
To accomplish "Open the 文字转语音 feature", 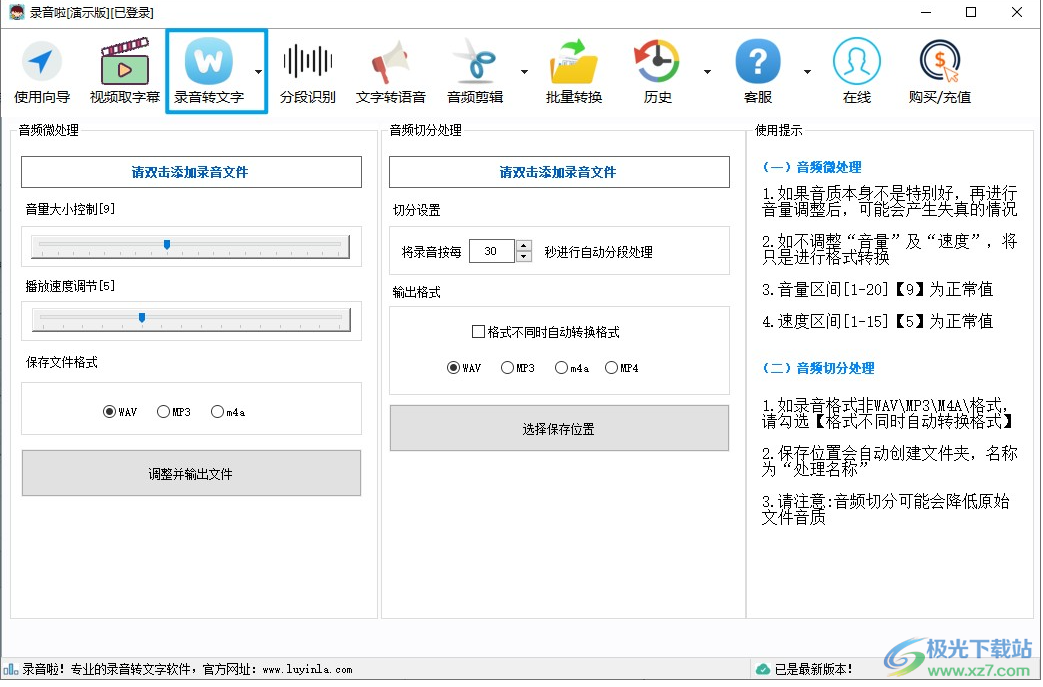I will [x=390, y=68].
